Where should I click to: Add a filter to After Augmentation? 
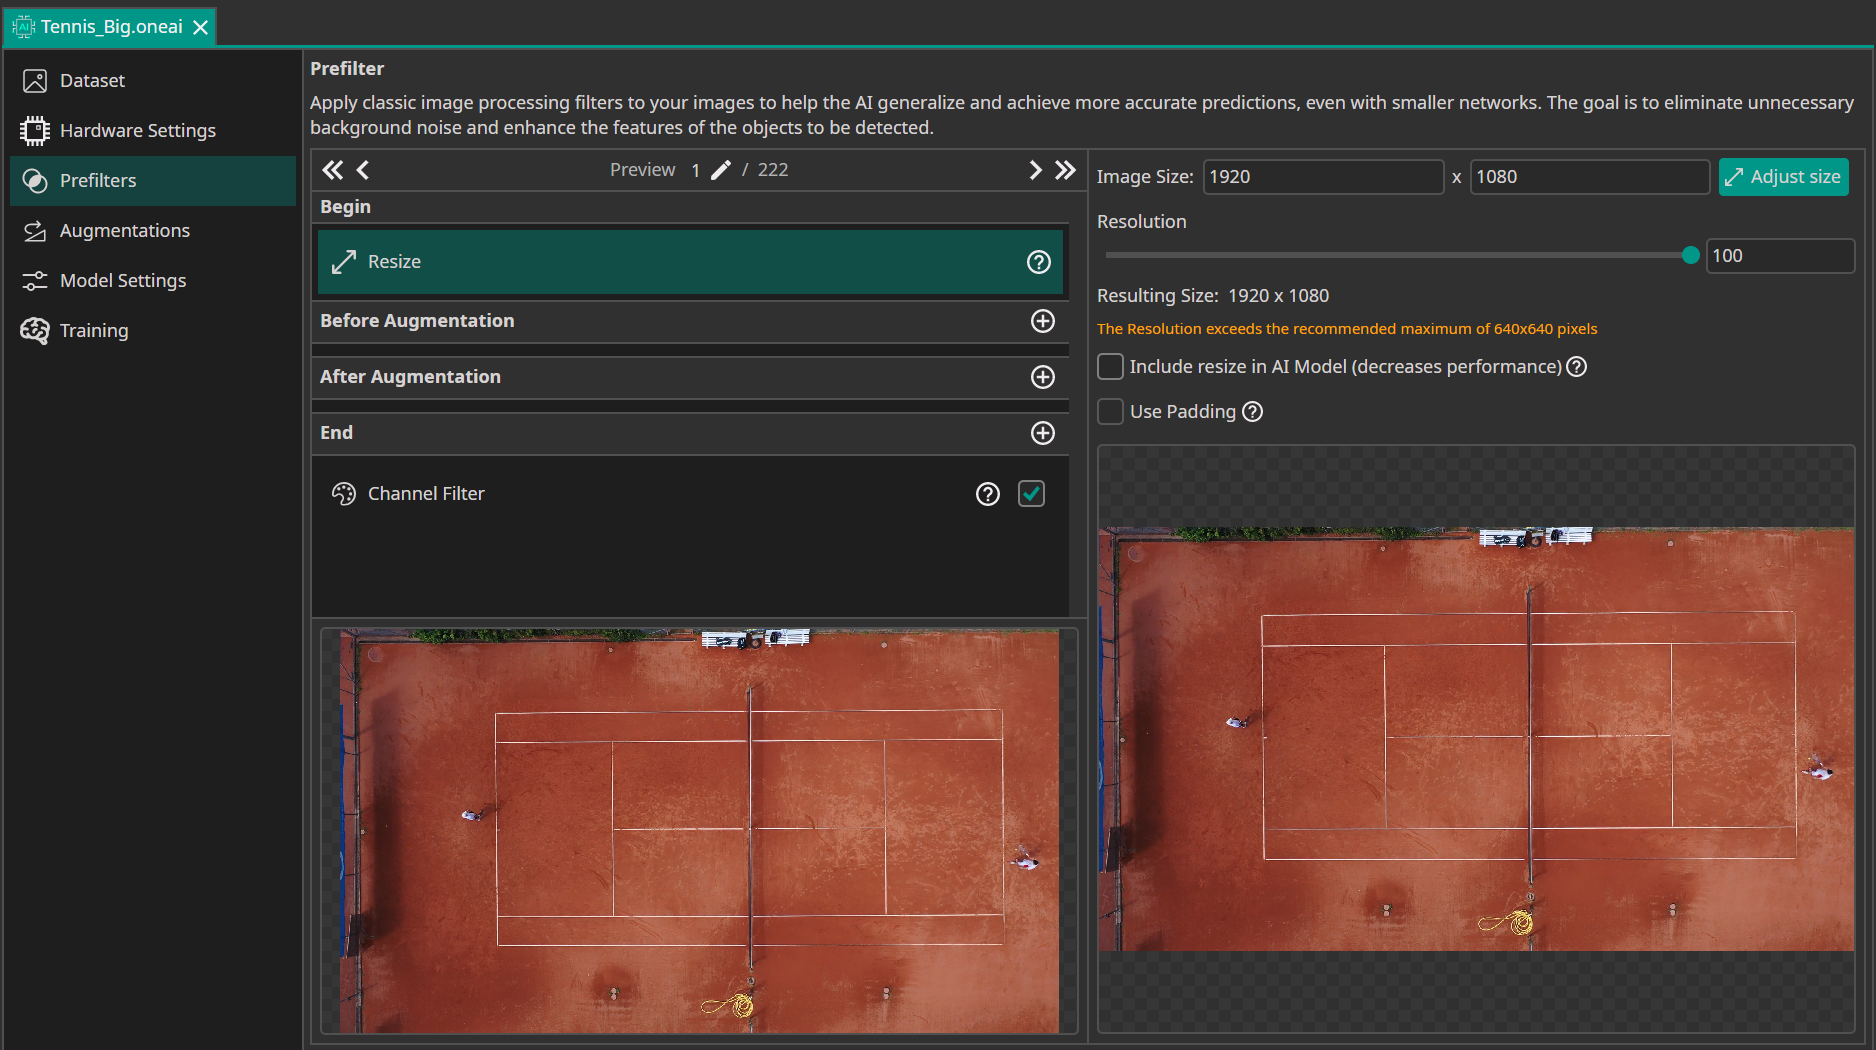[1042, 377]
